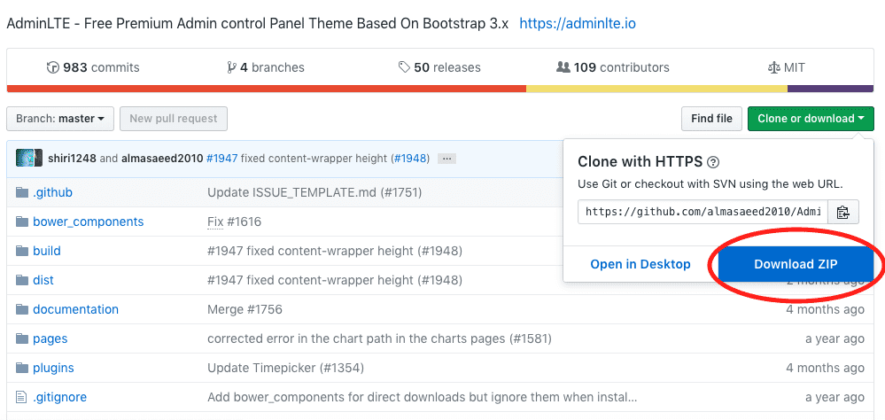
Task: Open the Branch: master dropdown
Action: click(60, 119)
